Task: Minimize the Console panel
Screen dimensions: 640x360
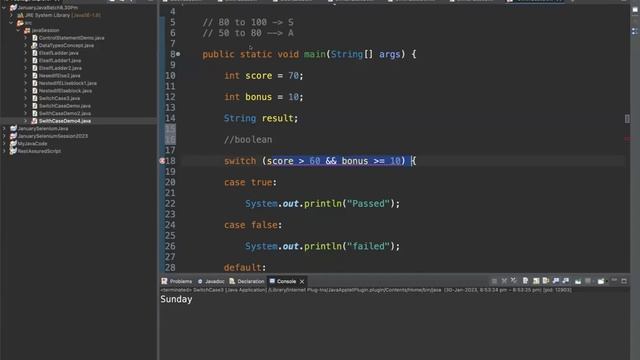Action: 614,281
